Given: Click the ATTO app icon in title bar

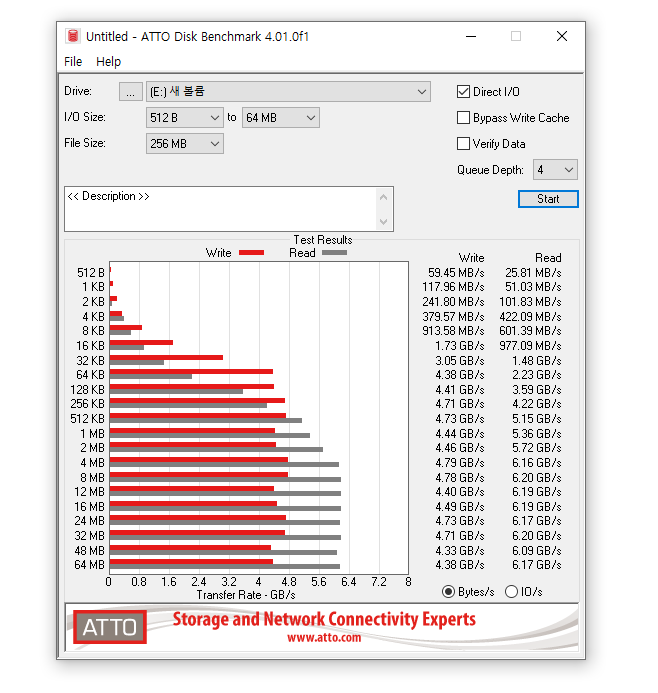Looking at the screenshot, I should [72, 36].
